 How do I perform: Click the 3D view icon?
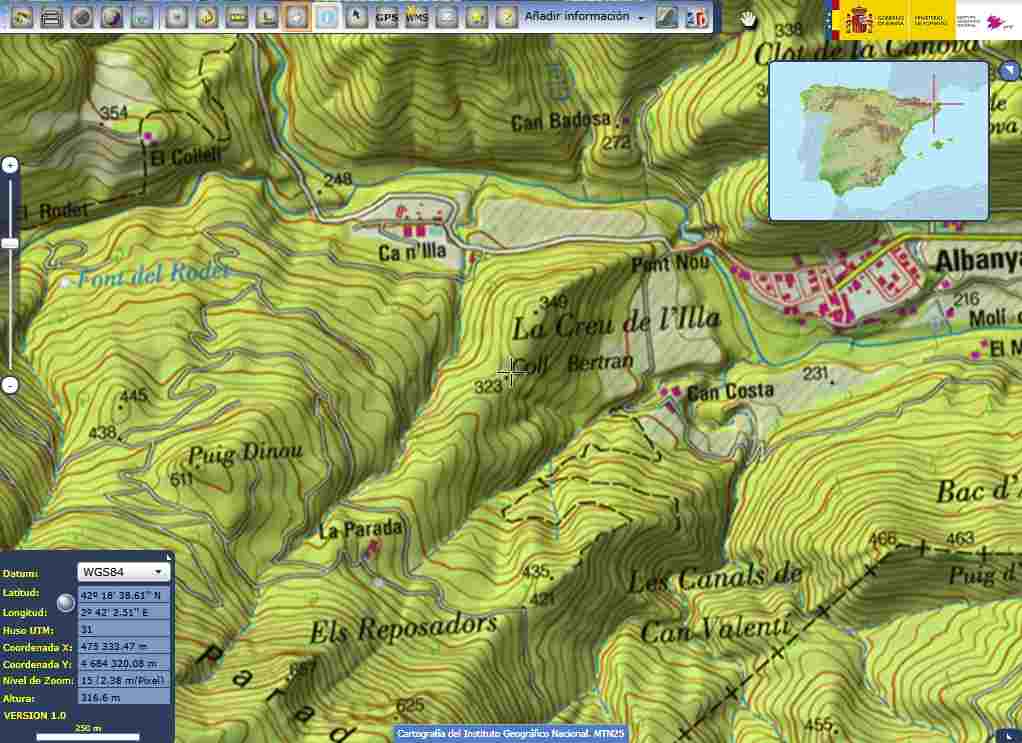coord(696,17)
